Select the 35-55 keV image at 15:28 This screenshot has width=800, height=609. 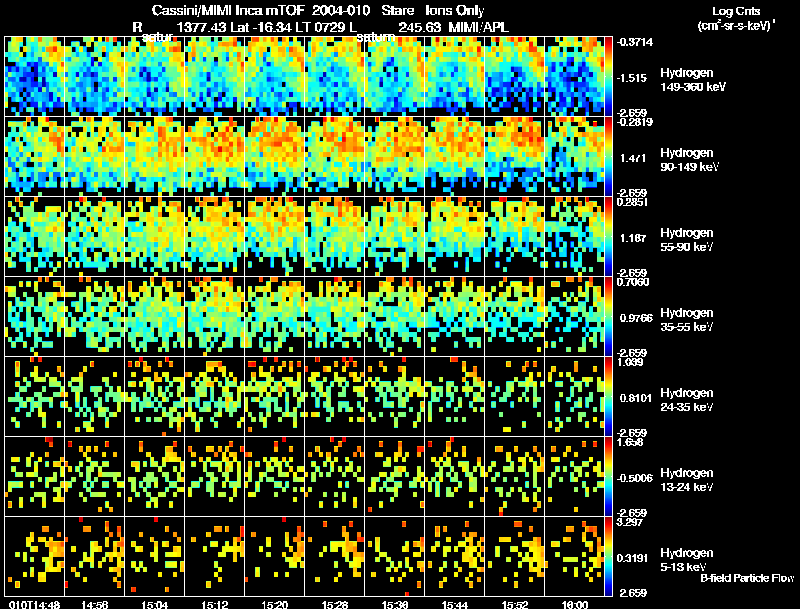(335, 316)
